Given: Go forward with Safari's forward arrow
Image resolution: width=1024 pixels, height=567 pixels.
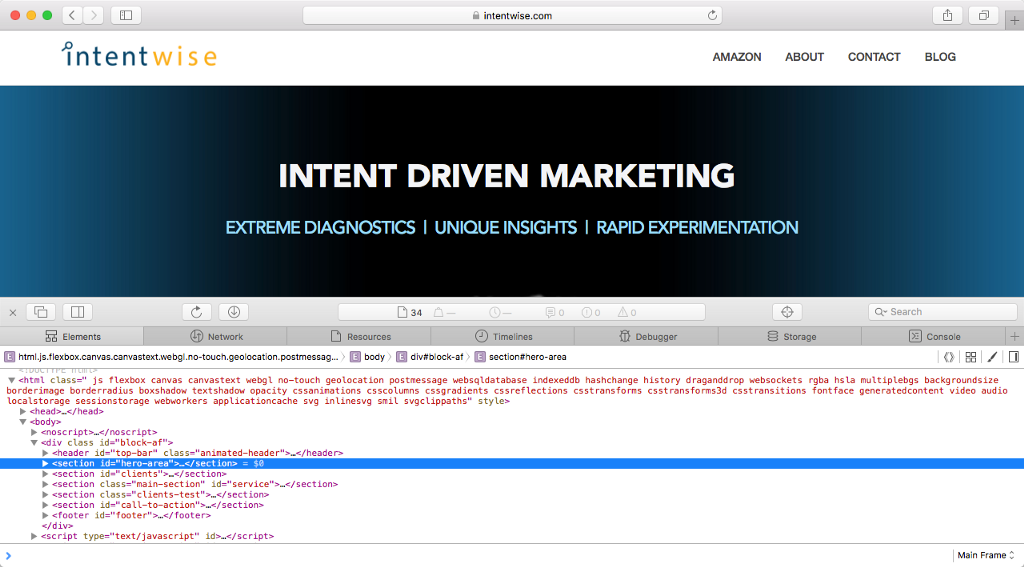Looking at the screenshot, I should pyautogui.click(x=93, y=15).
